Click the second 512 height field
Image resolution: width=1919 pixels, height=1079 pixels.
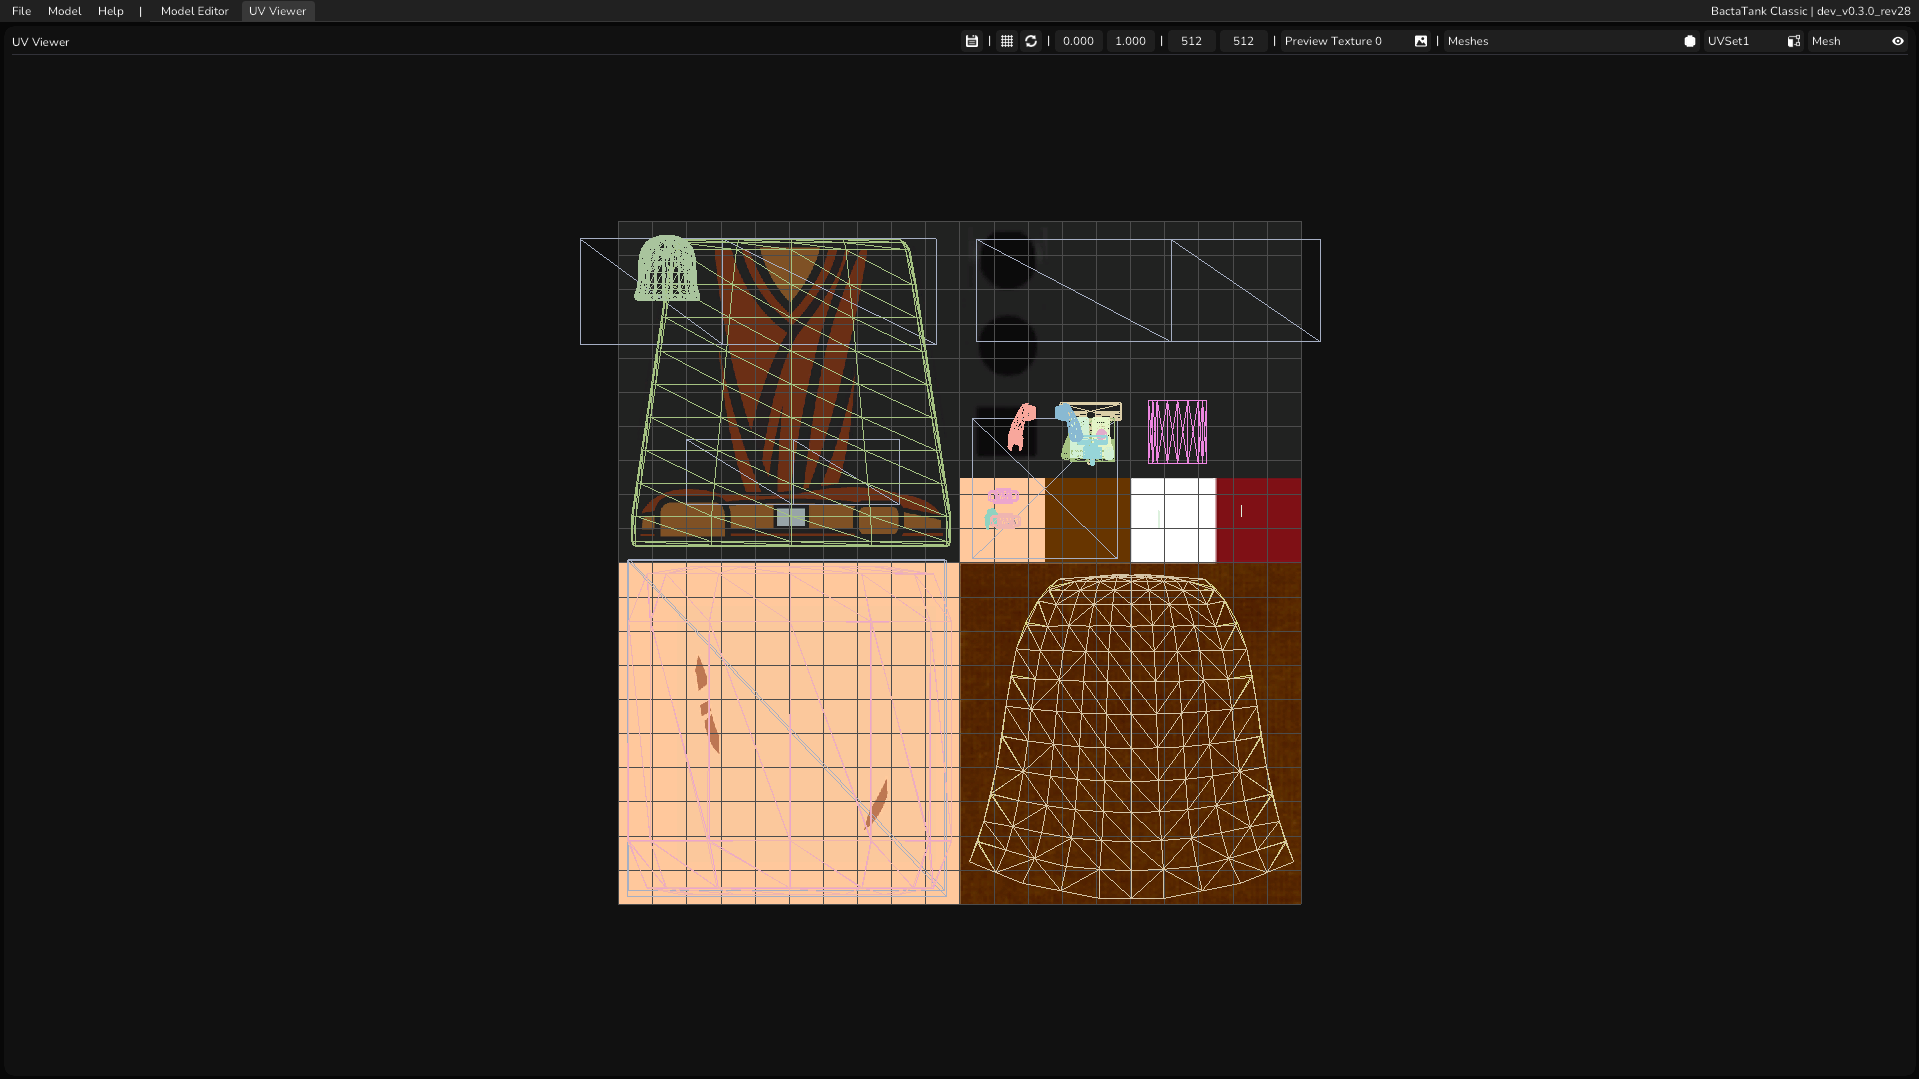pyautogui.click(x=1243, y=41)
